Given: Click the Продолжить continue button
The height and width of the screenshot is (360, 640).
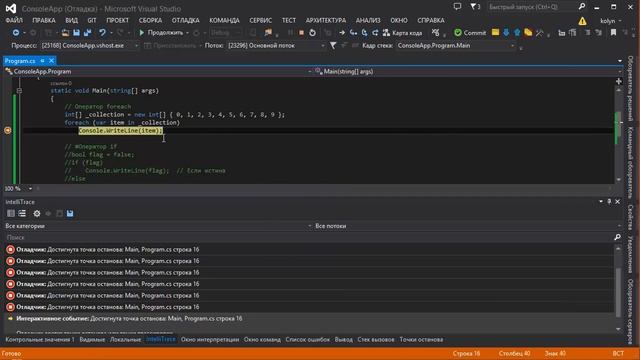Looking at the screenshot, I should pyautogui.click(x=161, y=33).
